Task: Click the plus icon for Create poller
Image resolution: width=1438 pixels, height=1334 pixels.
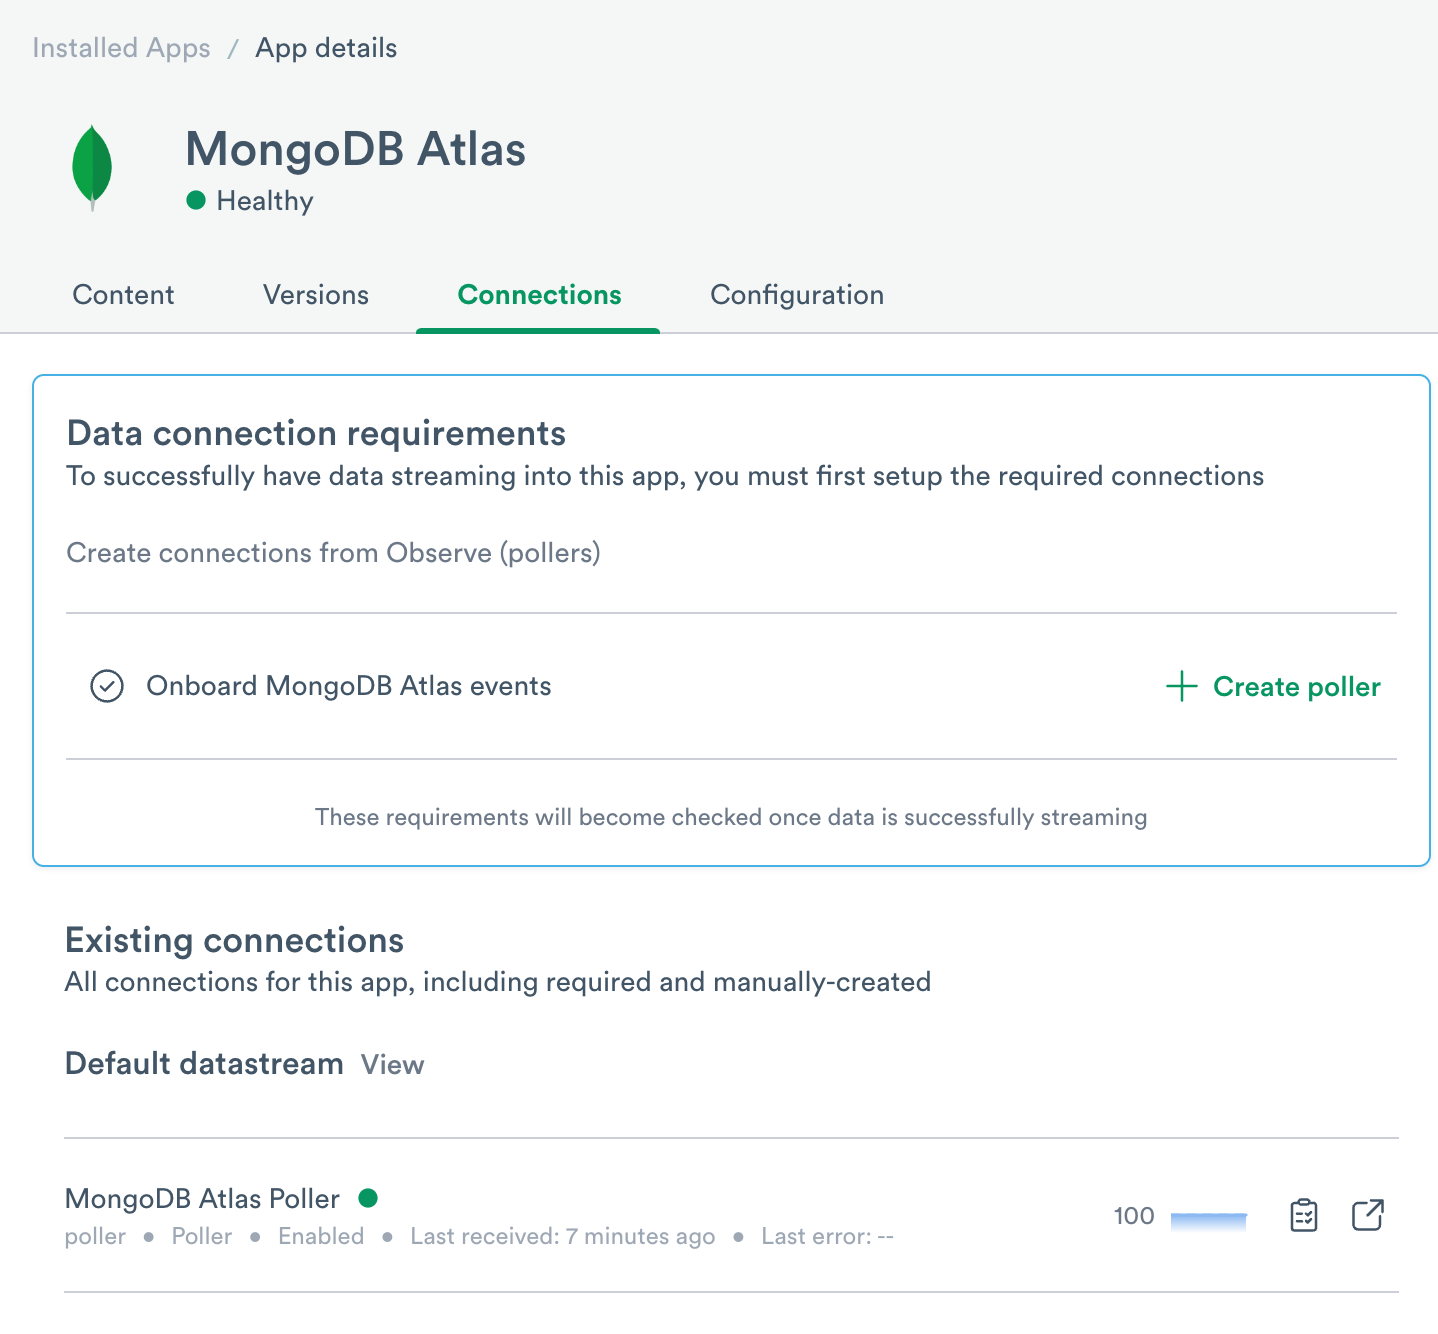Action: [1181, 686]
